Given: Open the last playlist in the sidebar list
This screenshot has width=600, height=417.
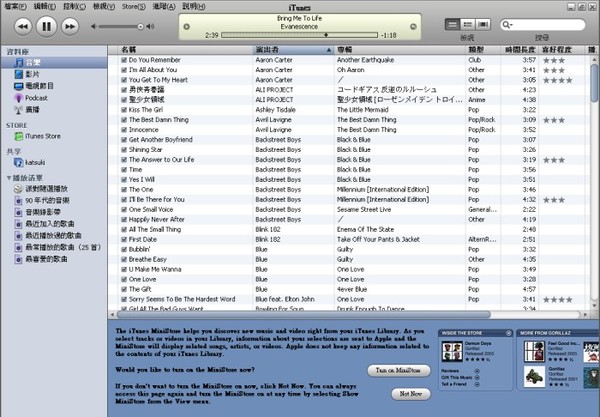Looking at the screenshot, I should pyautogui.click(x=41, y=259).
